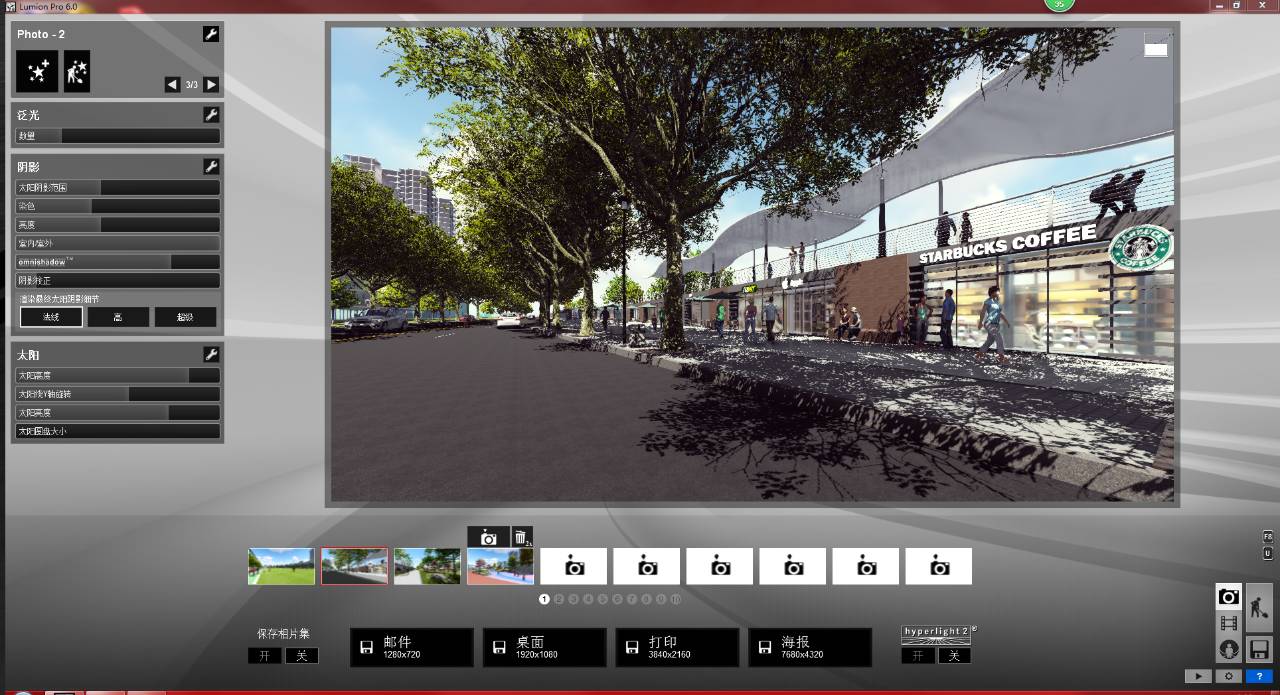Image resolution: width=1280 pixels, height=695 pixels.
Task: Click the eighth empty camera photo slot
Action: click(793, 566)
